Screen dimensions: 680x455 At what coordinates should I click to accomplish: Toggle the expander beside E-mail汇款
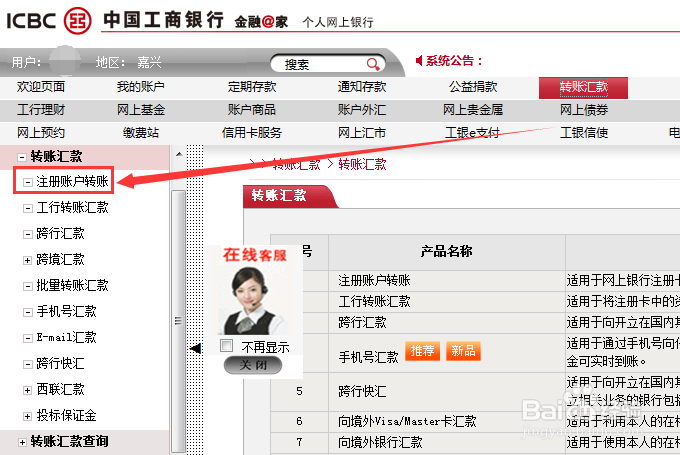click(x=28, y=338)
